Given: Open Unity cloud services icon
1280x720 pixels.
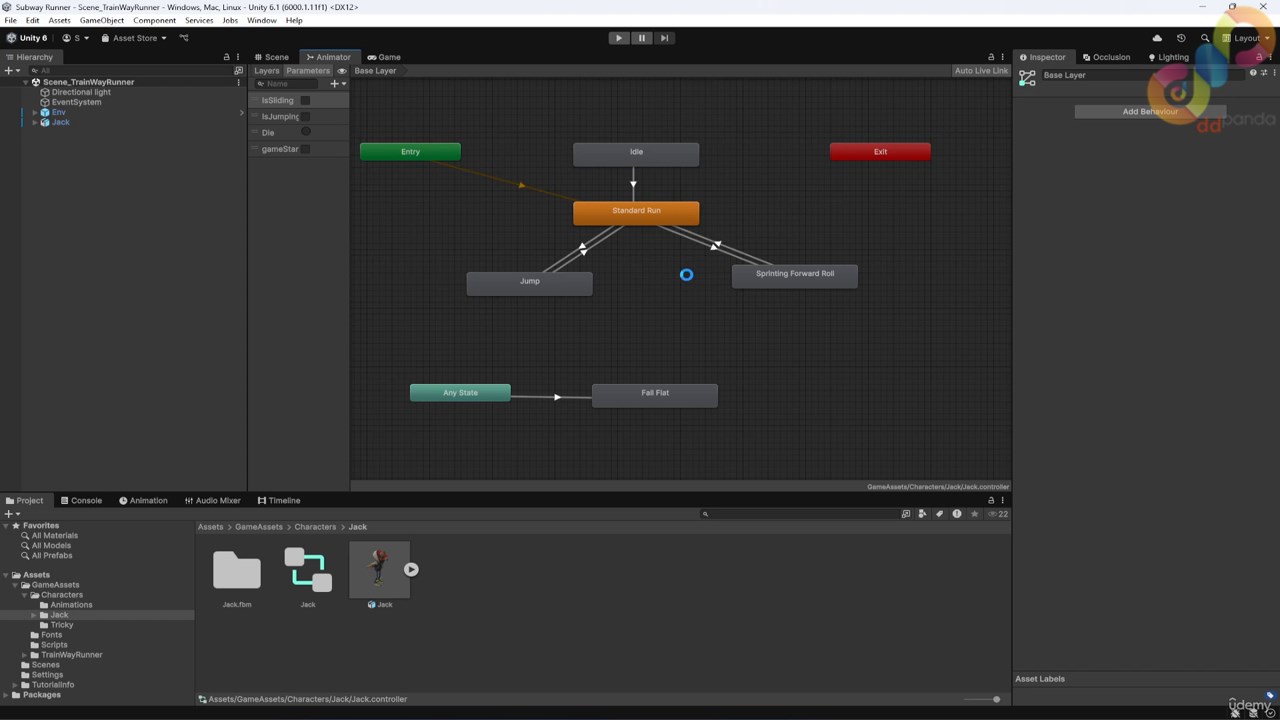Looking at the screenshot, I should coord(1157,38).
